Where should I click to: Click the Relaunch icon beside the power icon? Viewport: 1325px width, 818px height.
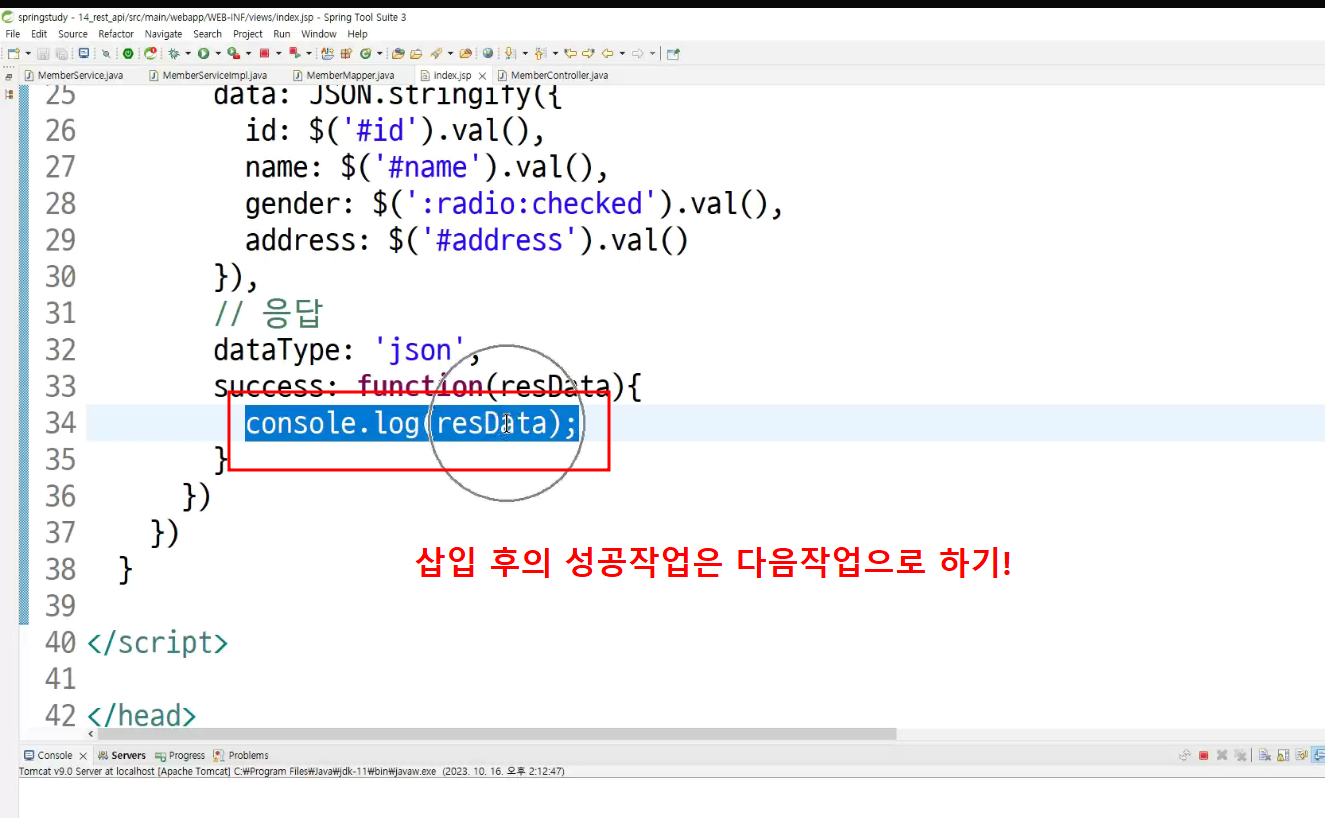[x=150, y=54]
